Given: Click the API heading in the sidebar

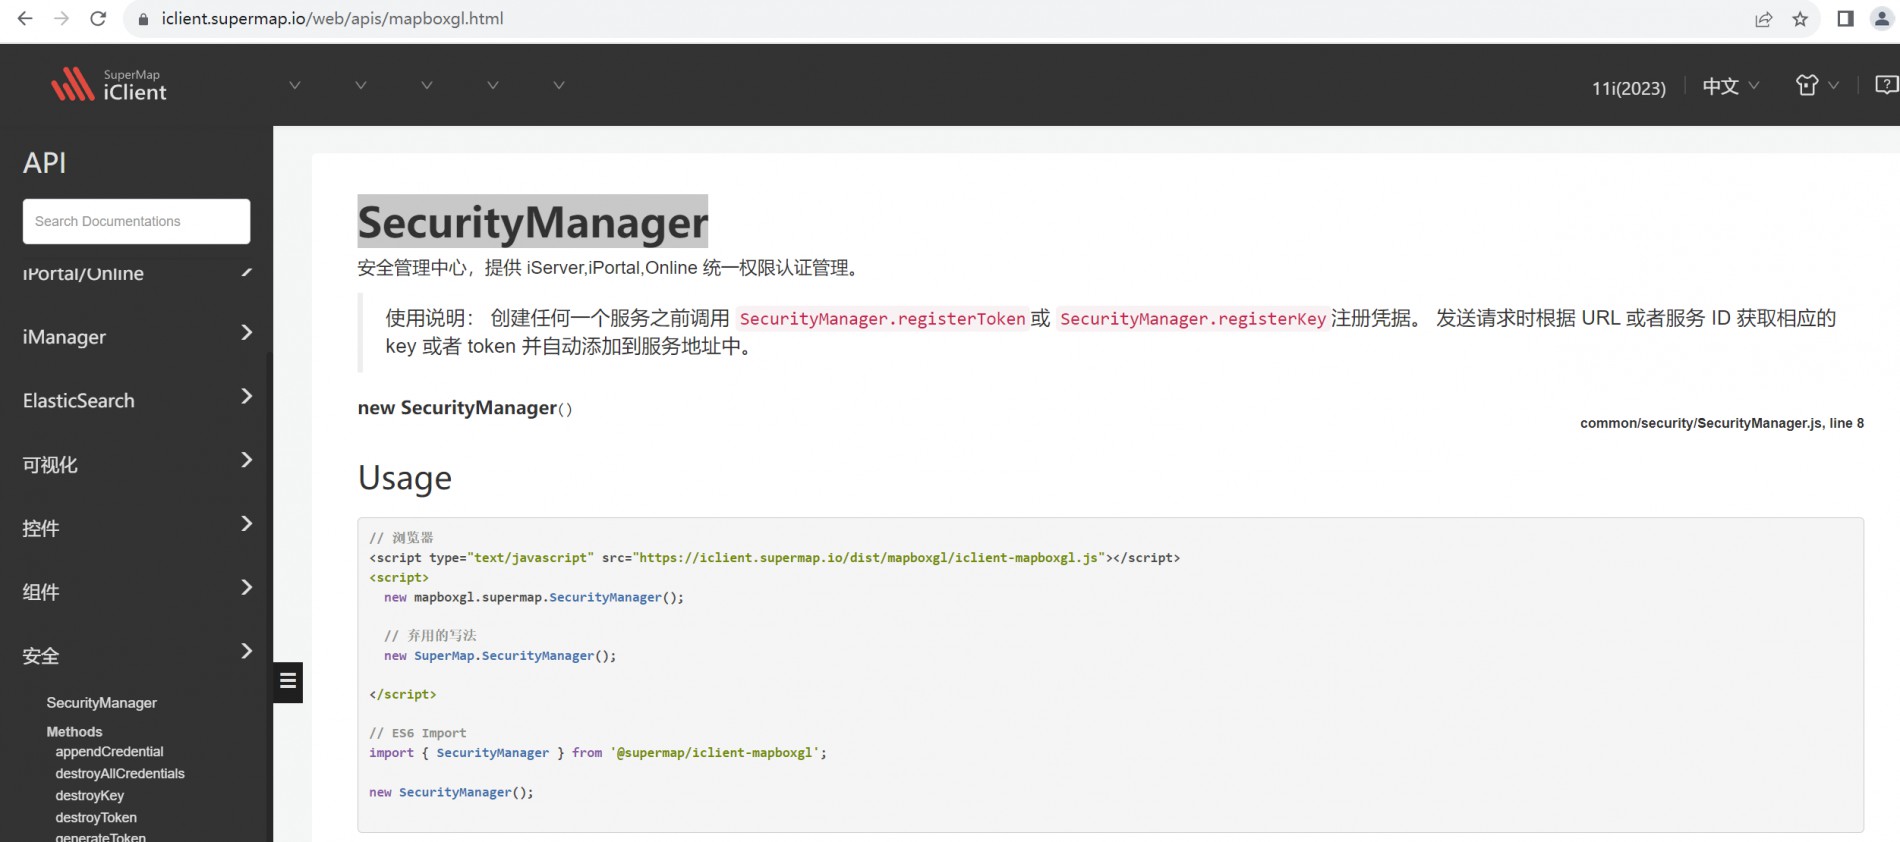Looking at the screenshot, I should (x=45, y=163).
